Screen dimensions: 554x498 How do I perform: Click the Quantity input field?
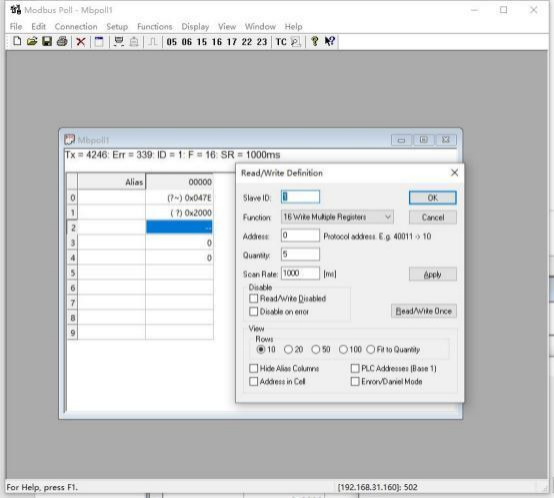point(300,254)
